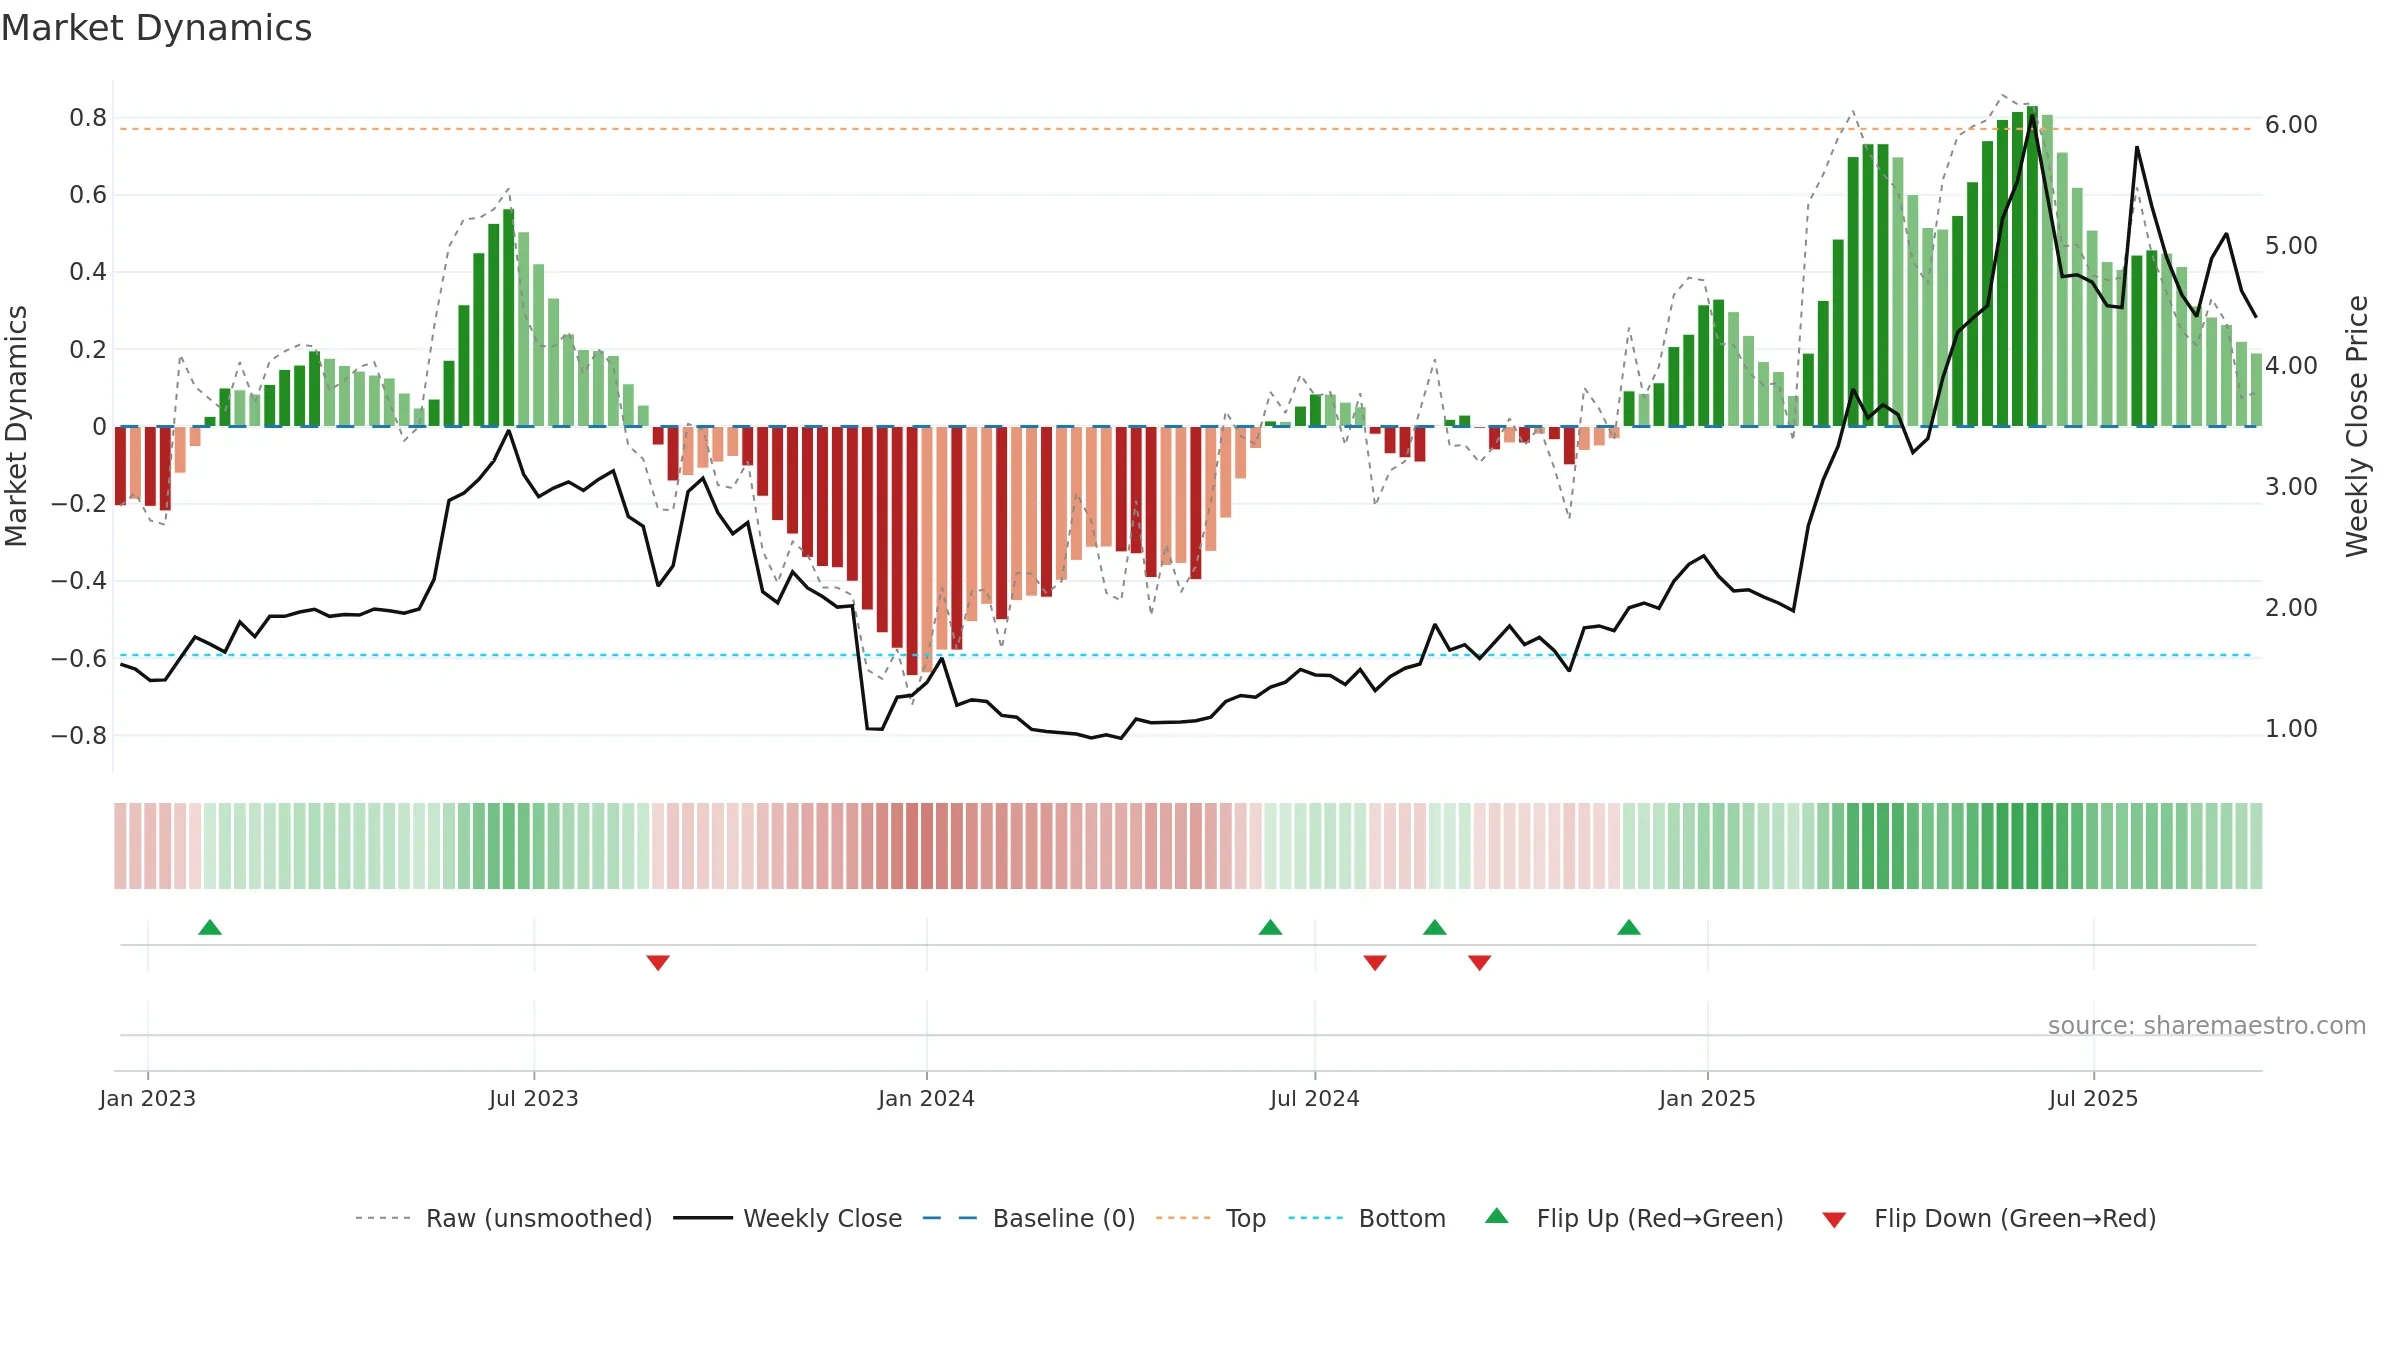Toggle the Baseline (0) legend entry
This screenshot has height=1350, width=2400.
tap(1029, 1218)
